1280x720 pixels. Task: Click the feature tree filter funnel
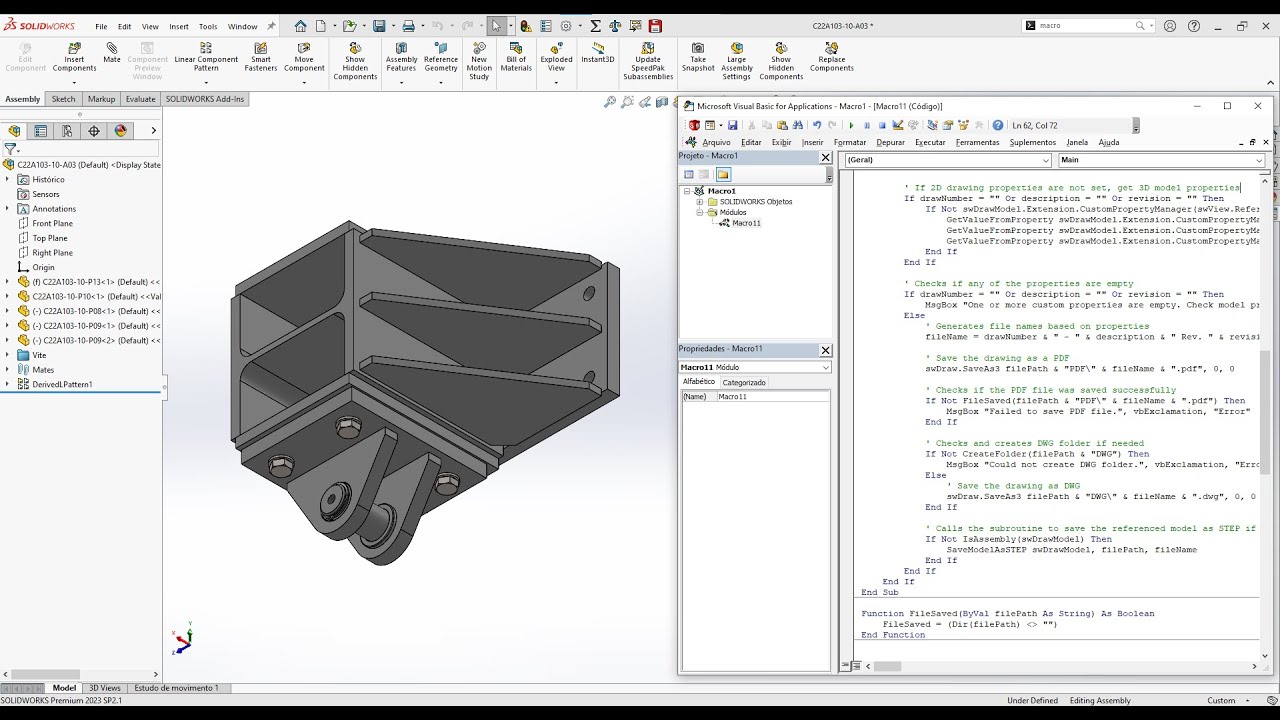(11, 149)
